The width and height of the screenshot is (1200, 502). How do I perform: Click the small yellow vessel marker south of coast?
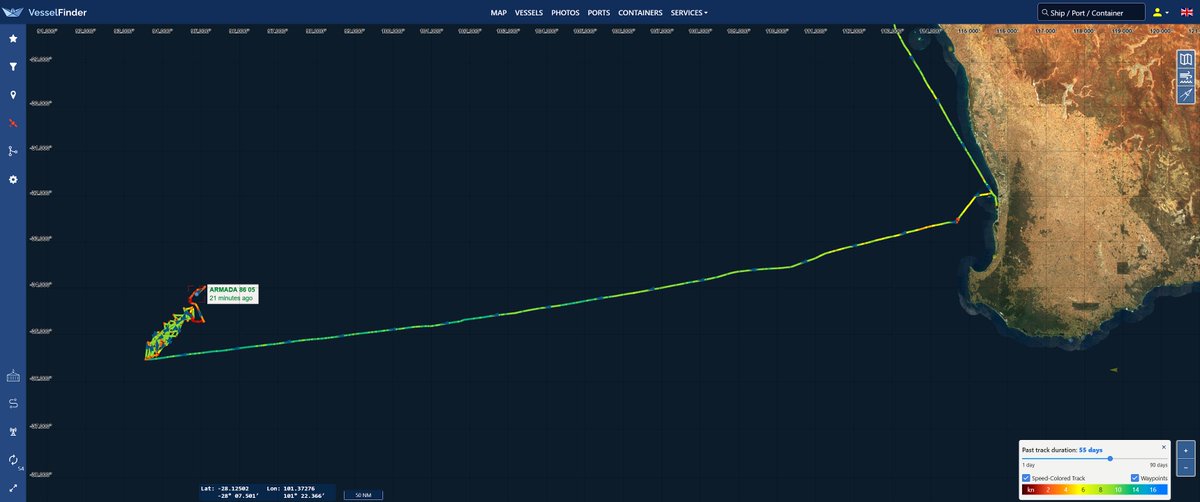1114,369
